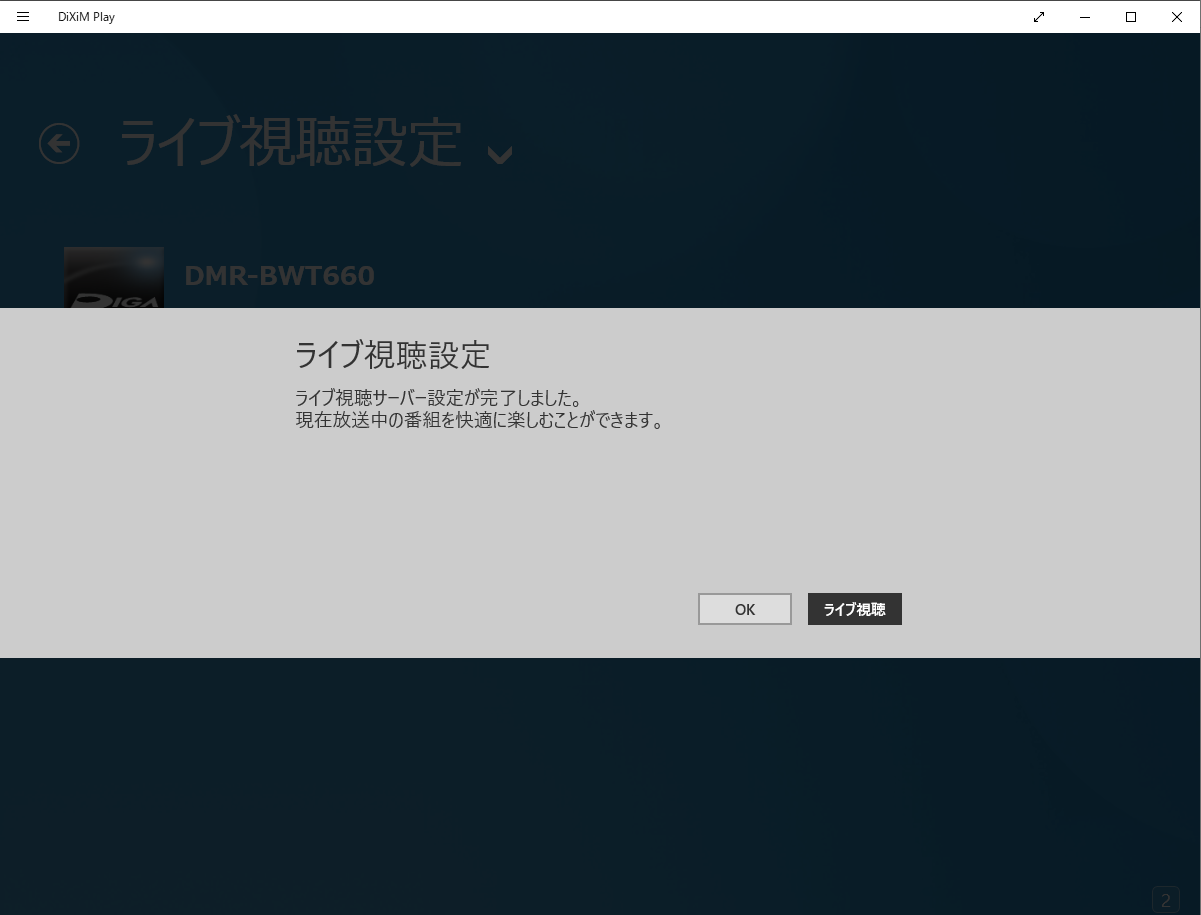This screenshot has width=1201, height=915.
Task: Click the large dimmed ライブ視聴設定 page header
Action: 290,143
